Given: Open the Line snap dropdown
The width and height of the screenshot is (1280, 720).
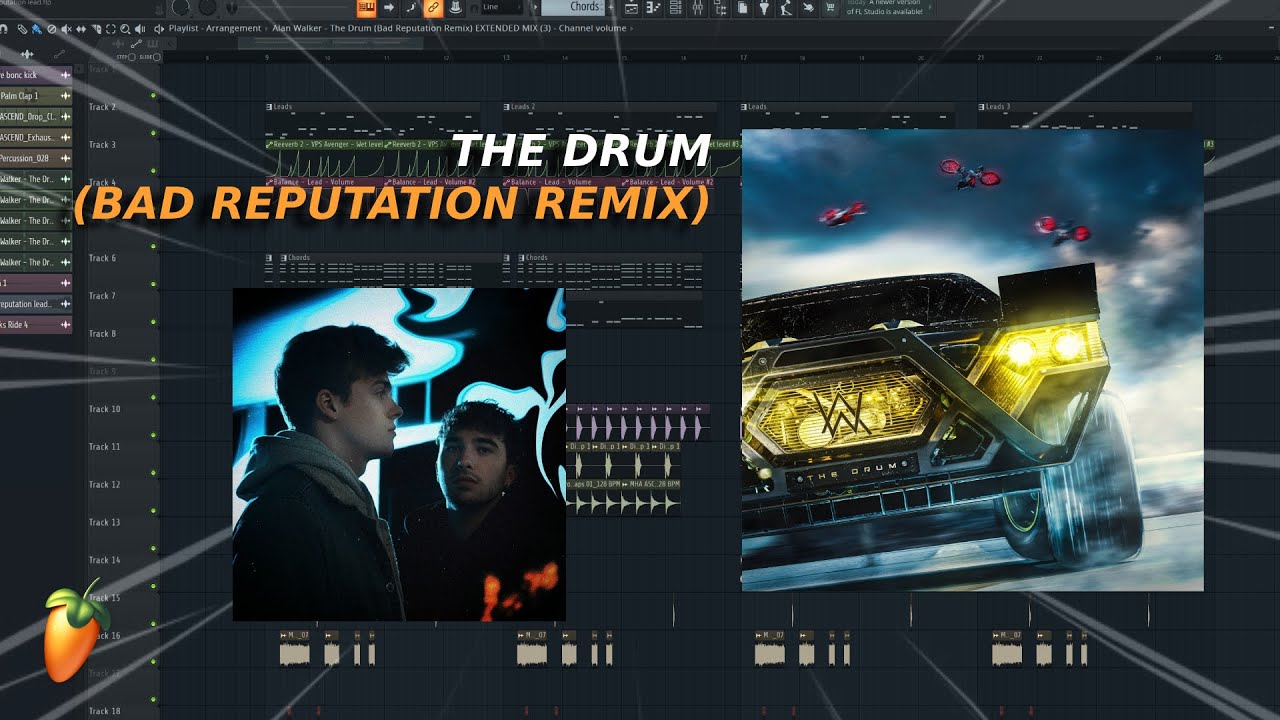Looking at the screenshot, I should pyautogui.click(x=502, y=7).
